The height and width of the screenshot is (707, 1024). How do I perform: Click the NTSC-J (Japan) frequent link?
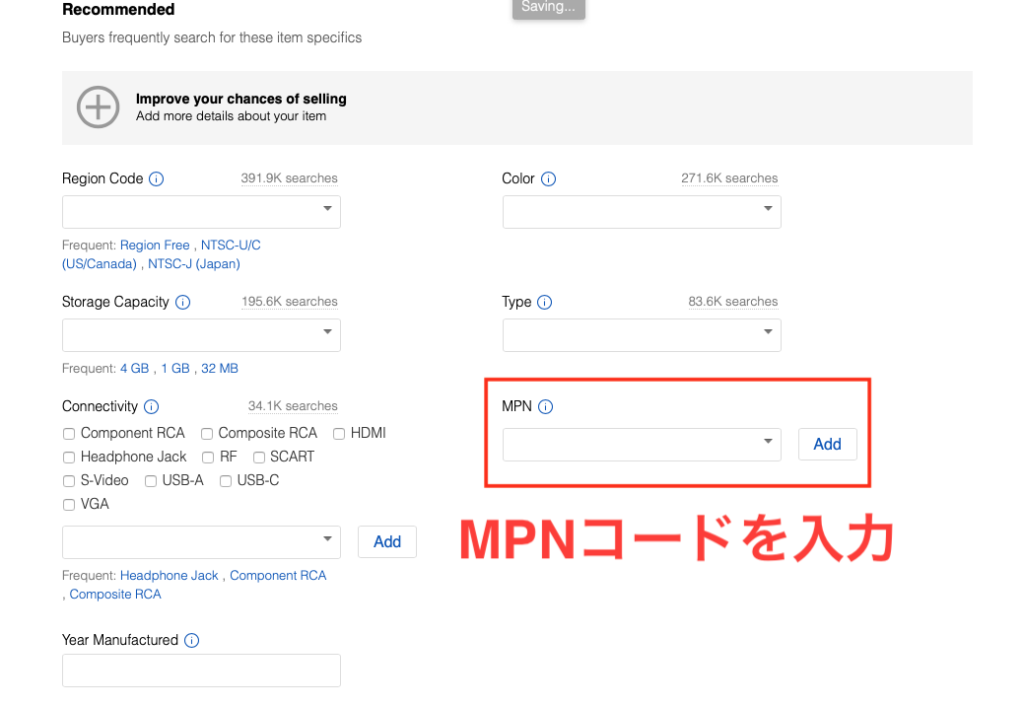click(x=194, y=263)
